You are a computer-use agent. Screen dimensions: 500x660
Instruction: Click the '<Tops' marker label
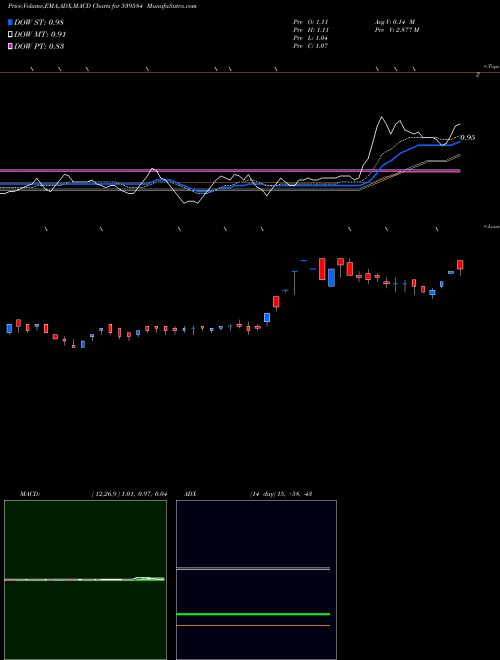pos(491,66)
